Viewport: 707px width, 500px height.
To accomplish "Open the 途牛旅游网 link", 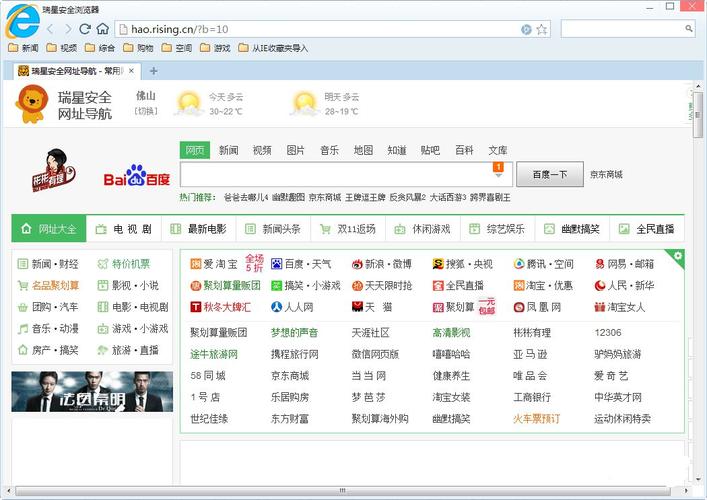I will pyautogui.click(x=214, y=354).
